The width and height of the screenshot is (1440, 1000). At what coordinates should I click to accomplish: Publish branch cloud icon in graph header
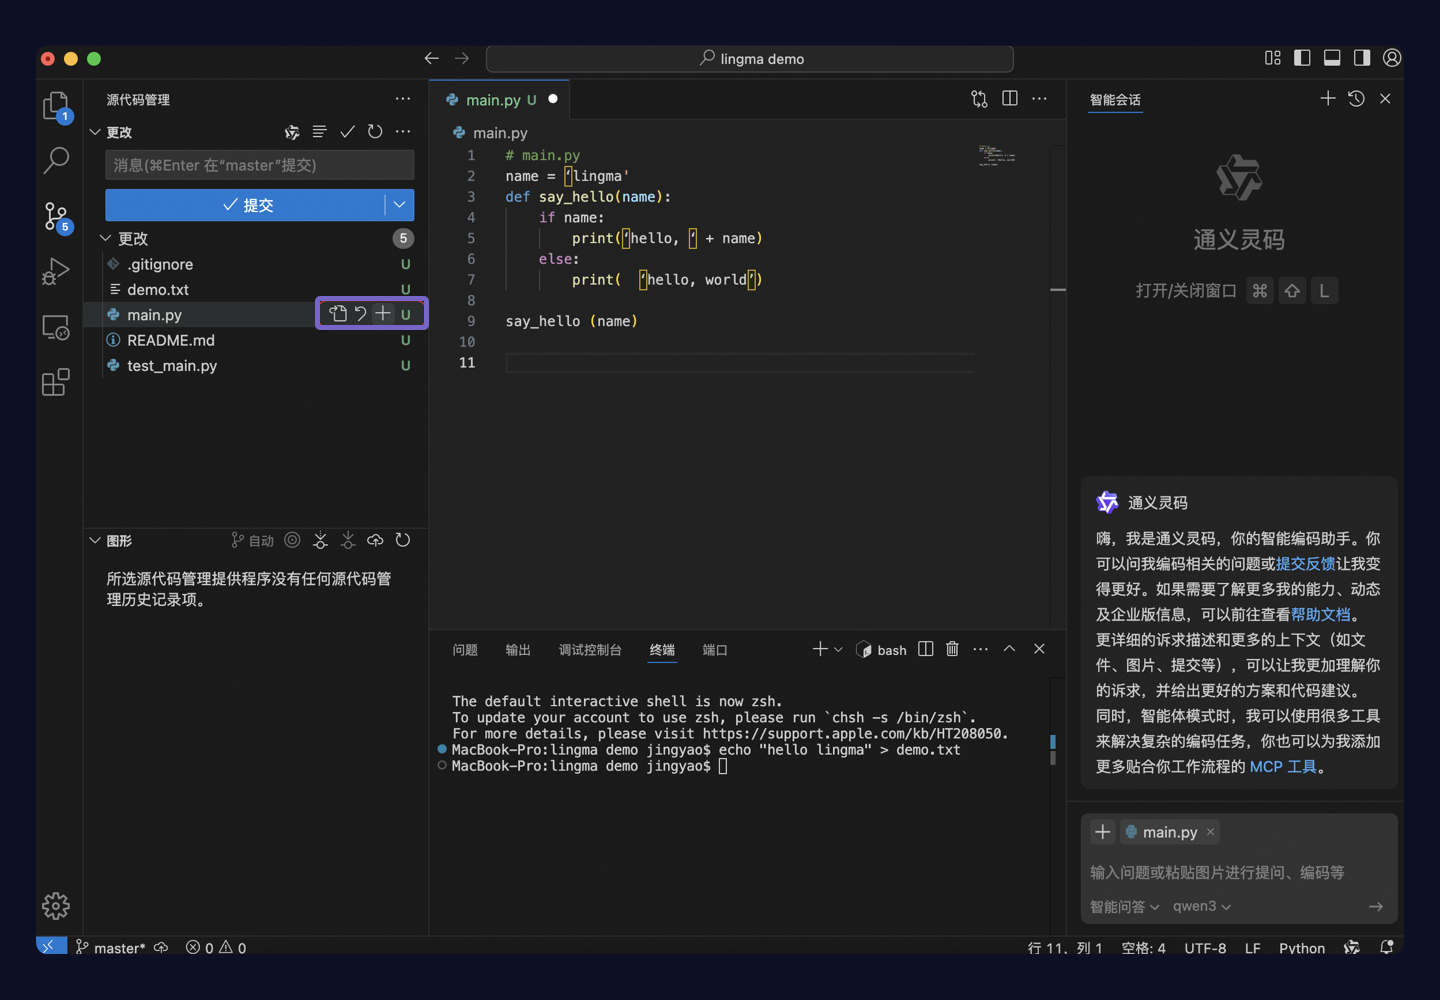(x=375, y=540)
